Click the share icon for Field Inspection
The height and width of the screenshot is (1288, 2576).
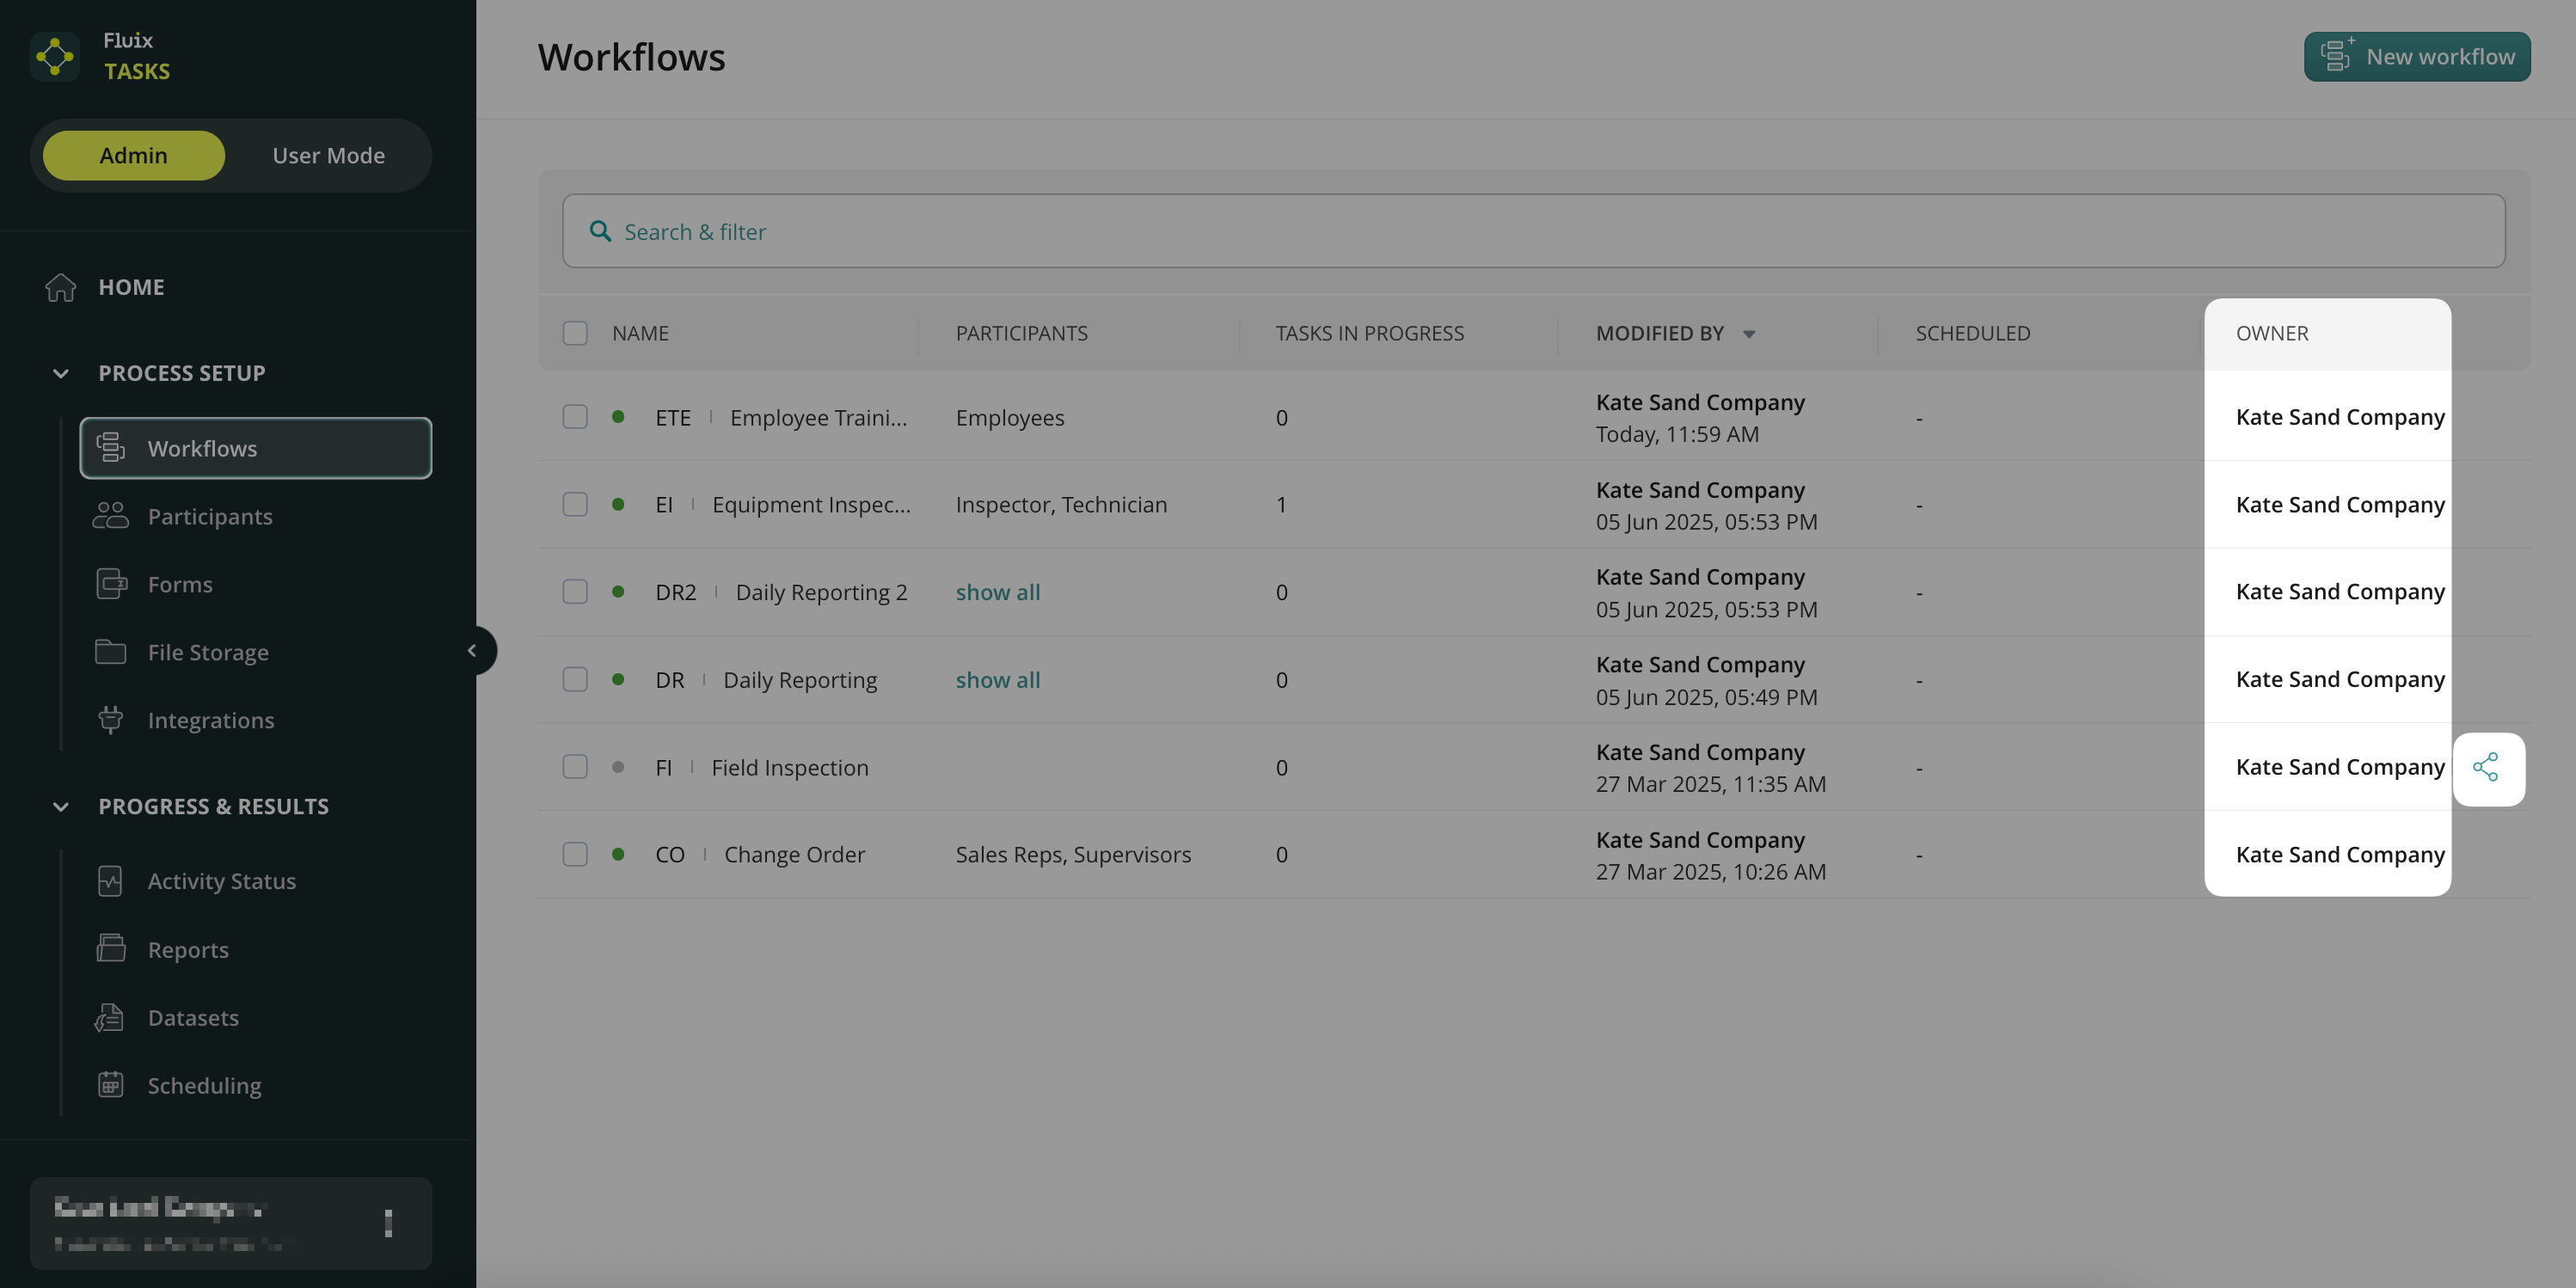click(x=2486, y=768)
